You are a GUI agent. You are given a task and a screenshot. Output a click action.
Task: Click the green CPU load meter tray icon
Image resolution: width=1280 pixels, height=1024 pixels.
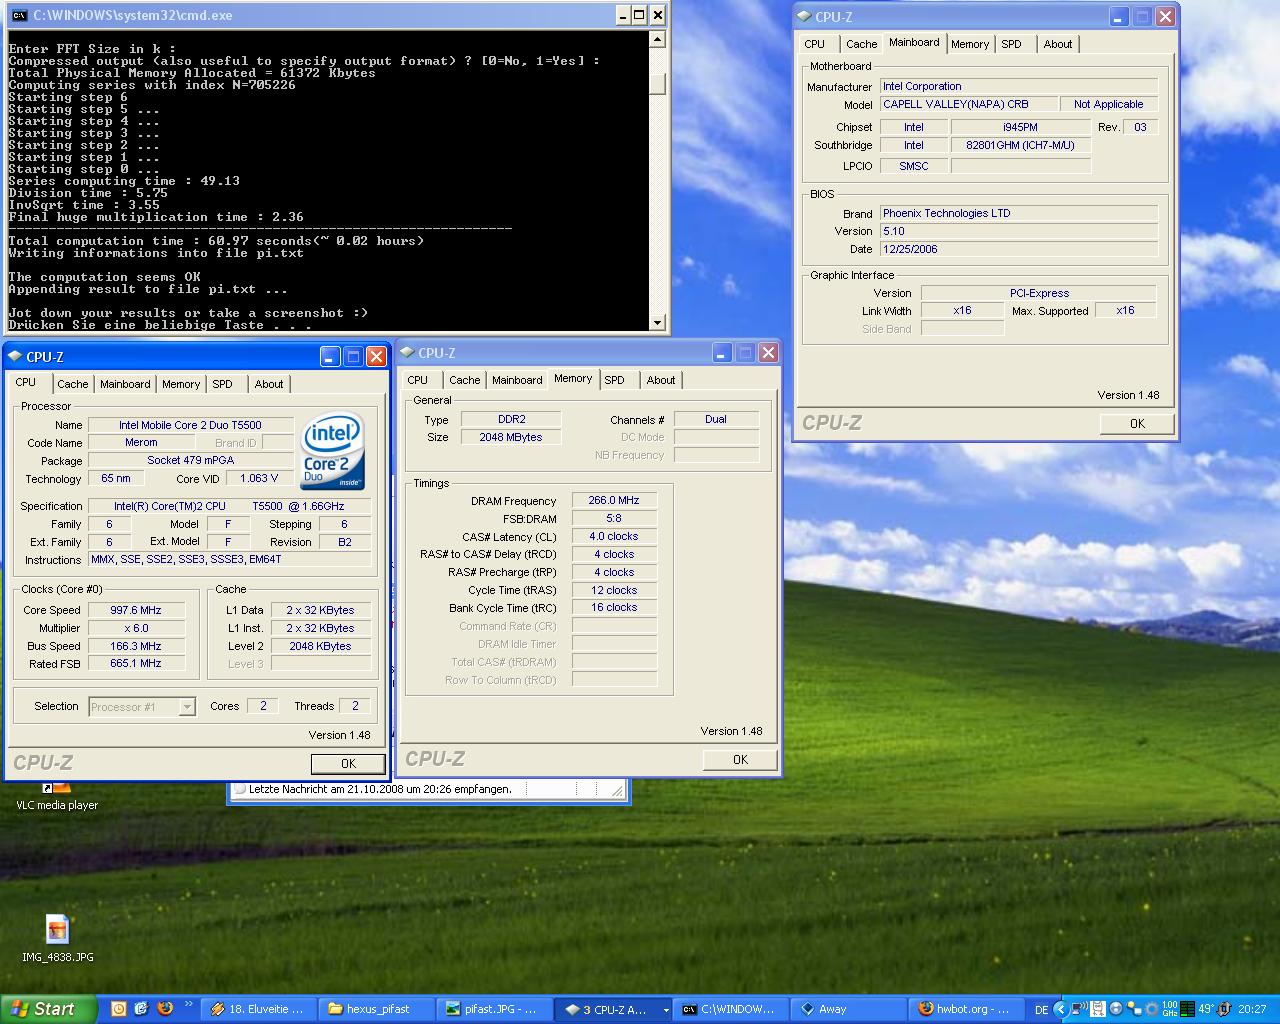pyautogui.click(x=1187, y=1009)
